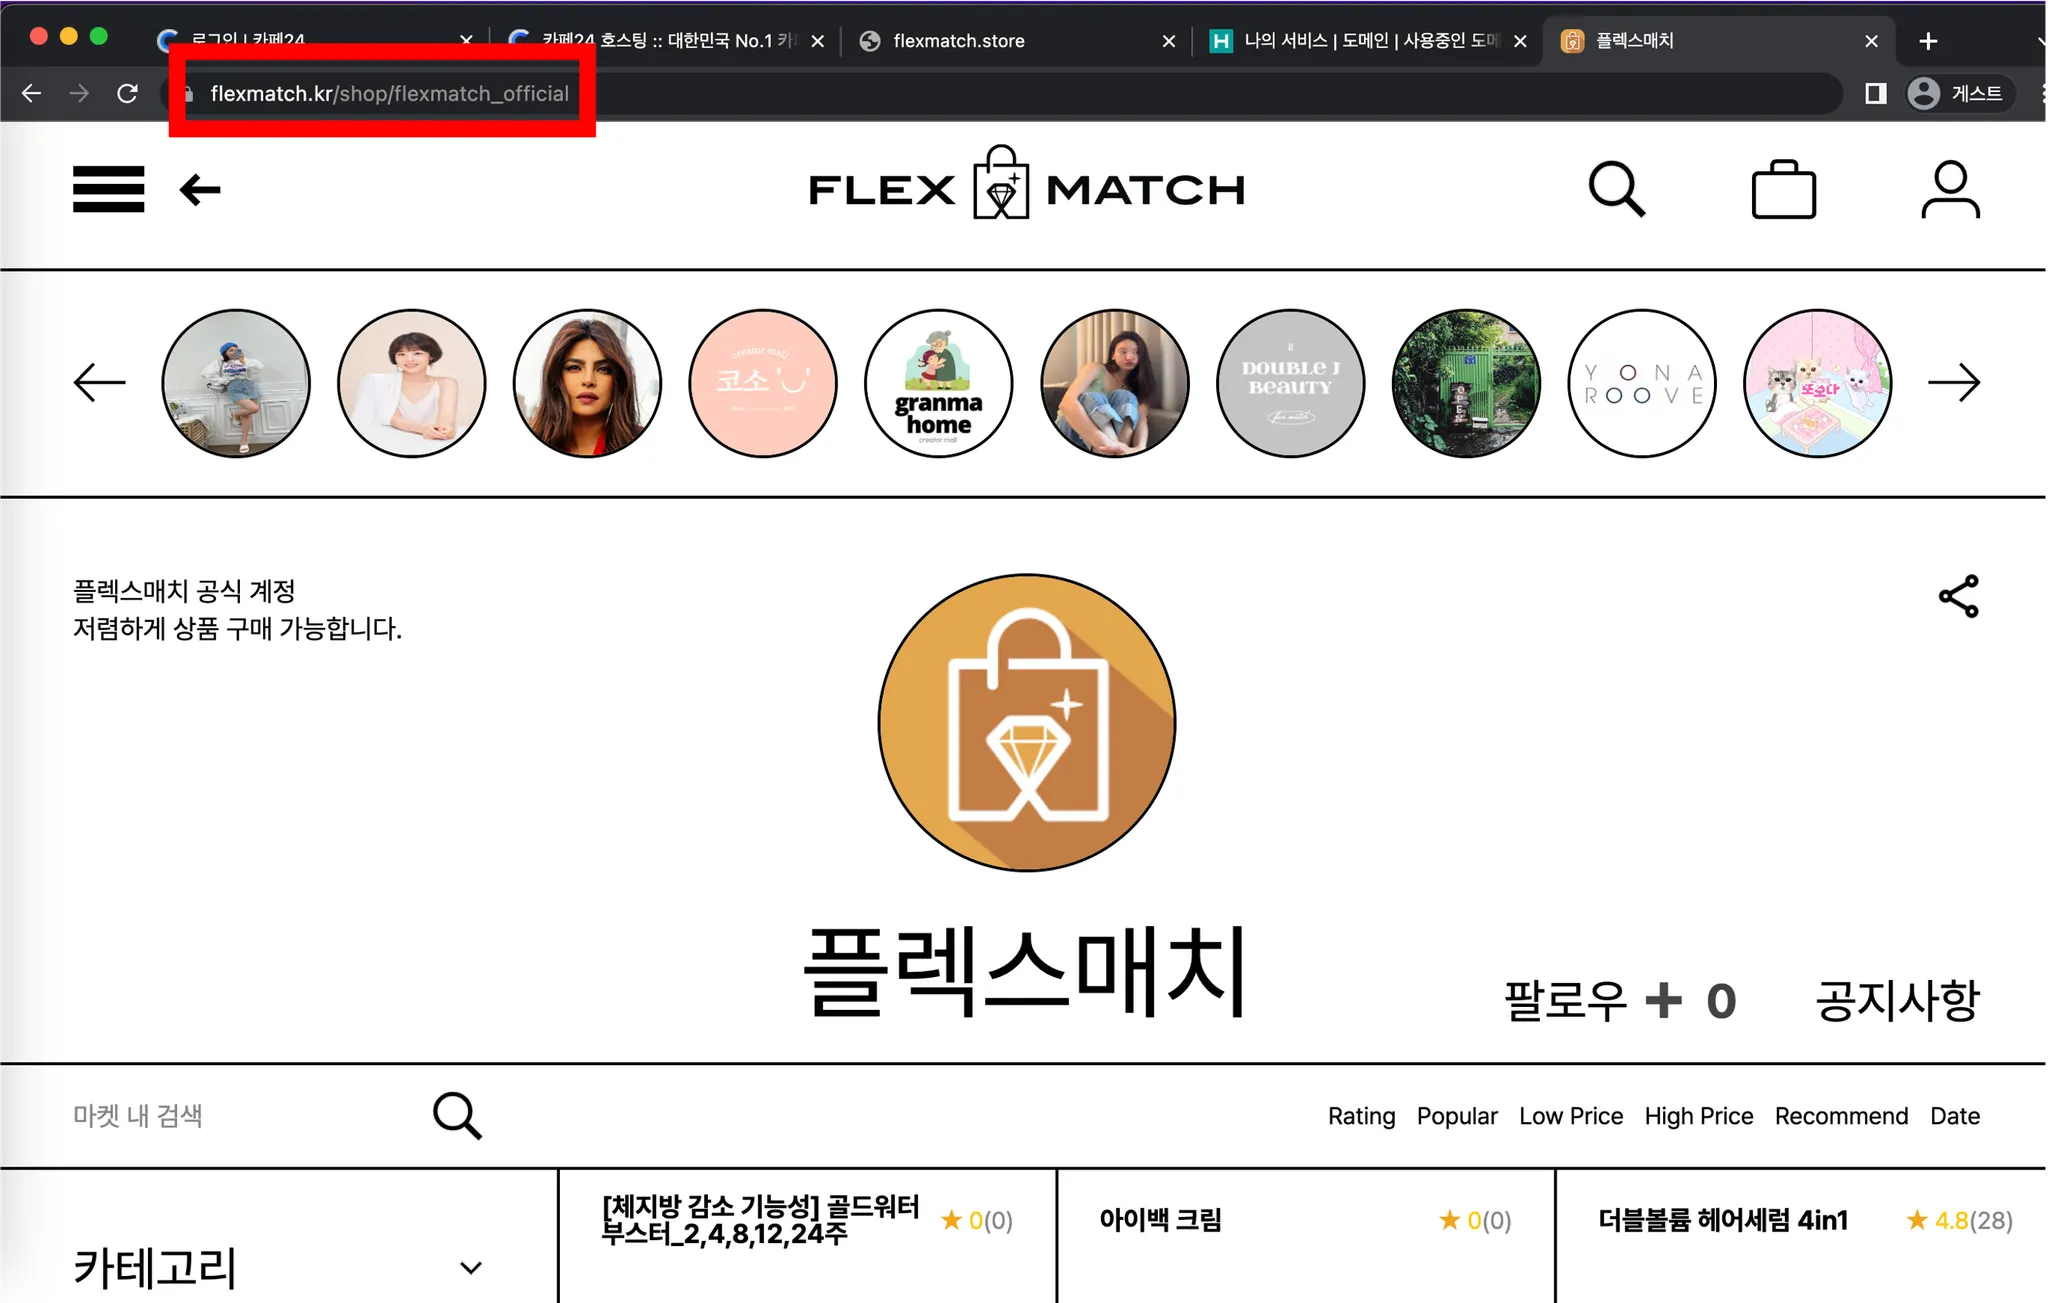Click the market search magnifier icon

tap(457, 1115)
